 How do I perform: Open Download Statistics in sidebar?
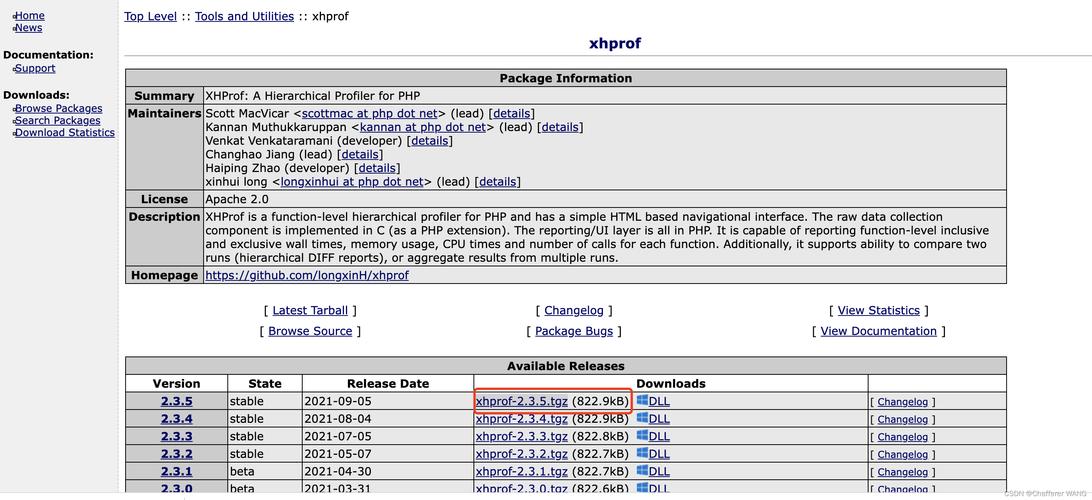click(x=65, y=132)
